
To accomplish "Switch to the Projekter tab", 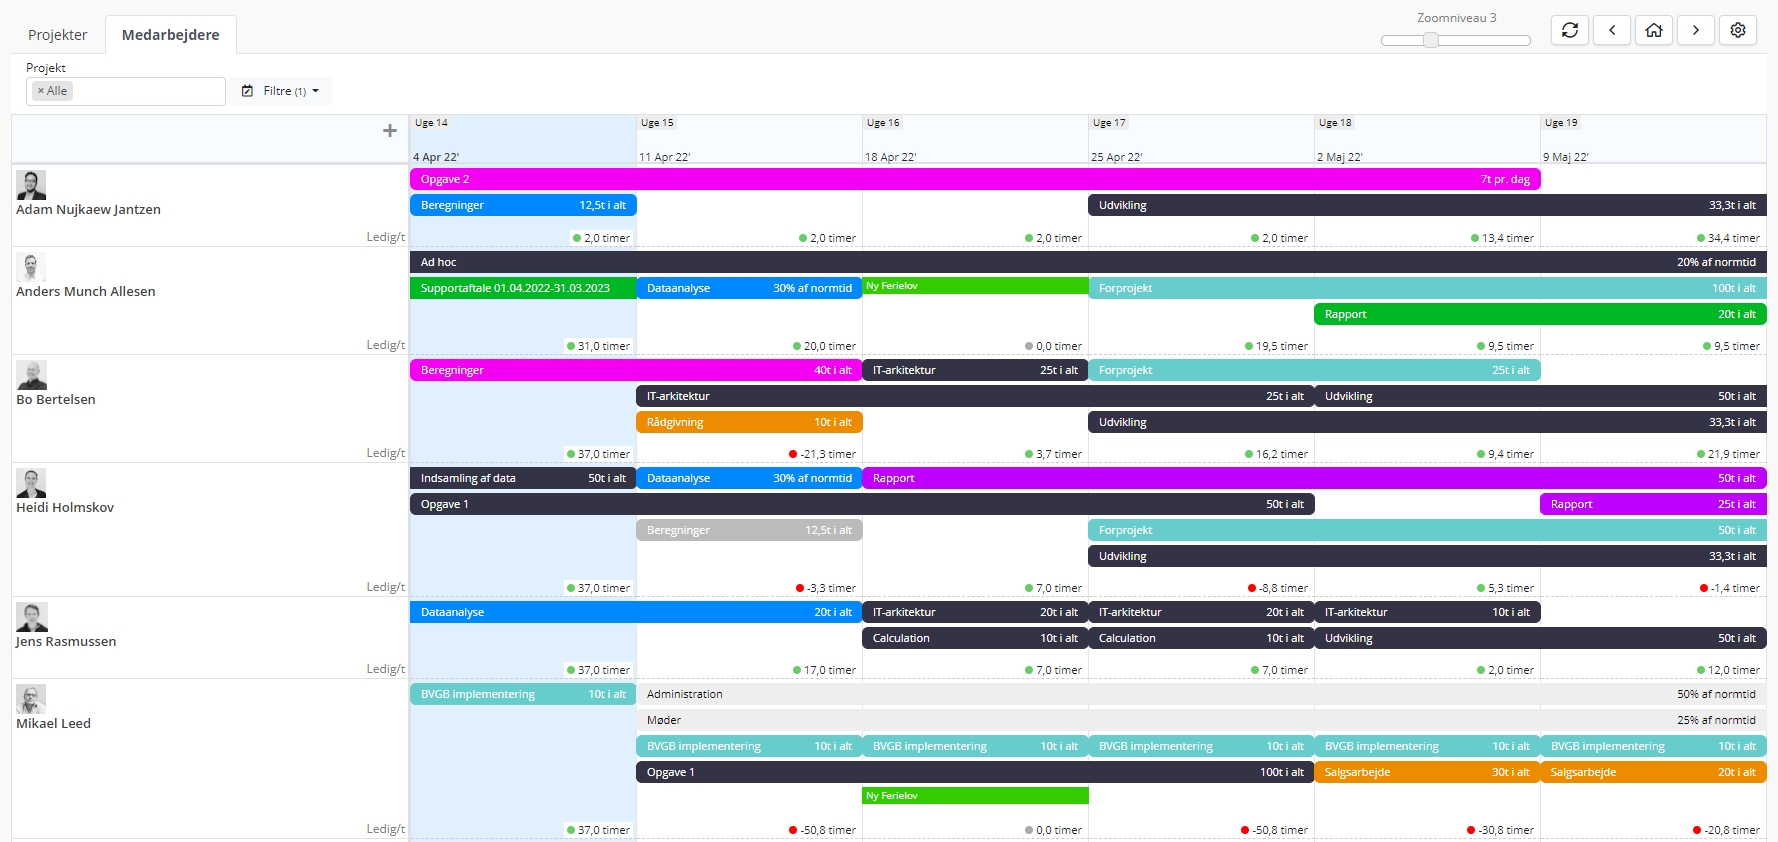I will point(57,35).
